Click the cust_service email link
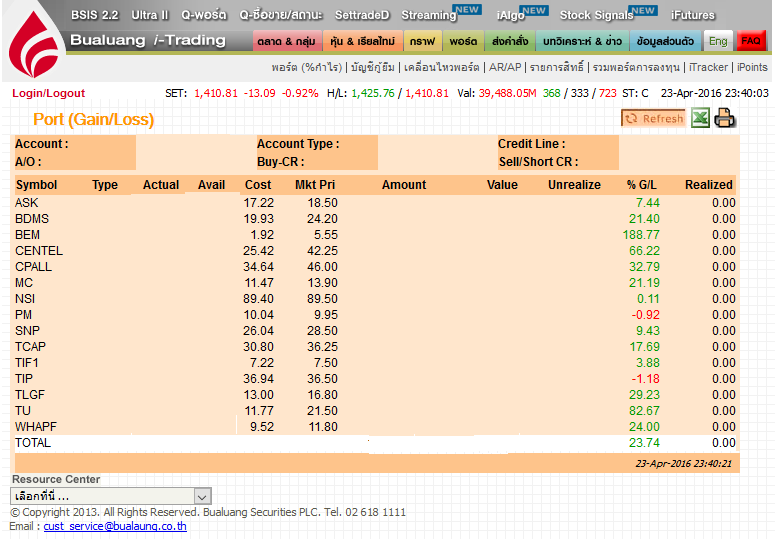775x539 pixels. (x=115, y=526)
